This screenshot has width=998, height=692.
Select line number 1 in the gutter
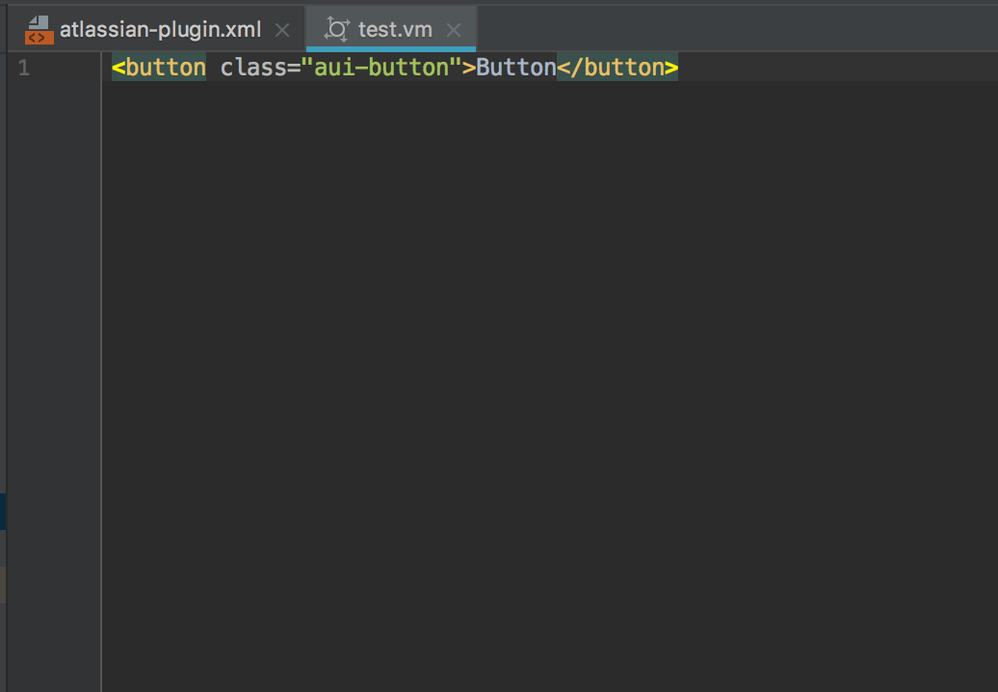pyautogui.click(x=24, y=67)
